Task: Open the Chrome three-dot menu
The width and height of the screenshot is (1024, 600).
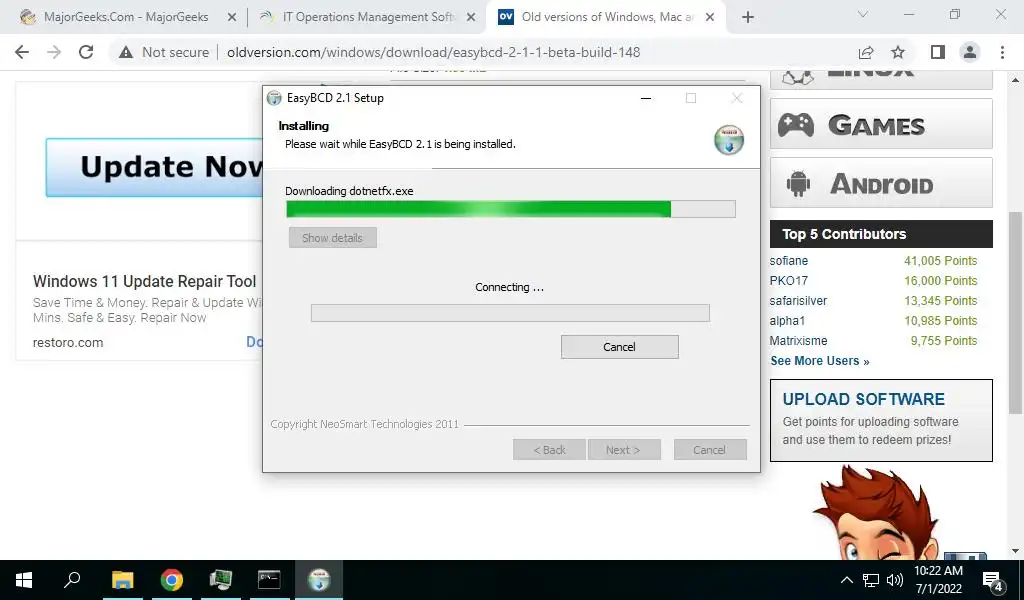Action: (1002, 52)
